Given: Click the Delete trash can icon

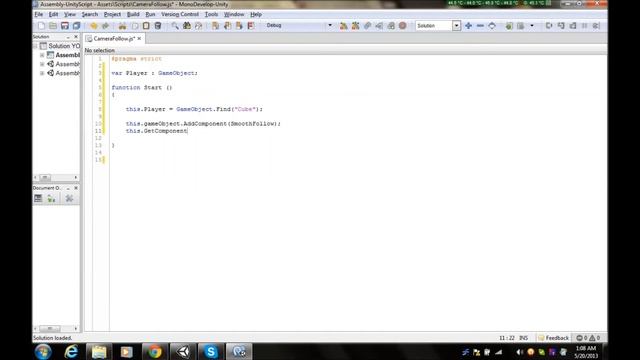Looking at the screenshot, I should 158,26.
